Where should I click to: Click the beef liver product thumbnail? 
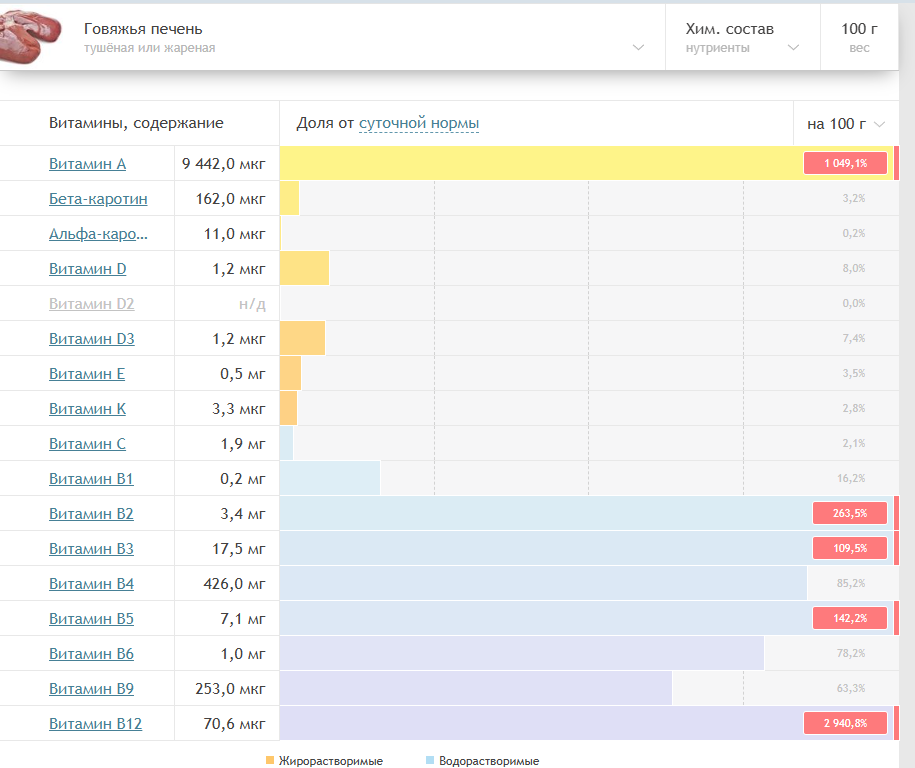pyautogui.click(x=30, y=37)
